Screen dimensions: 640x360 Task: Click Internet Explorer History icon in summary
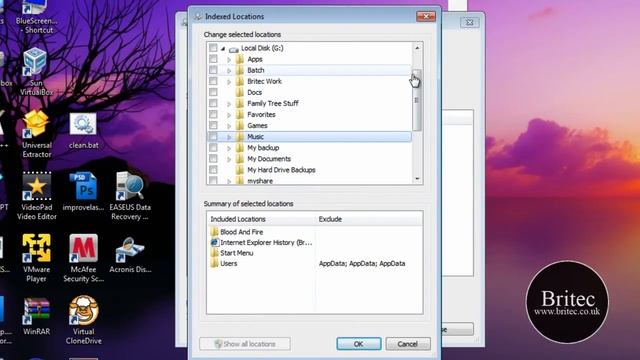coord(215,242)
